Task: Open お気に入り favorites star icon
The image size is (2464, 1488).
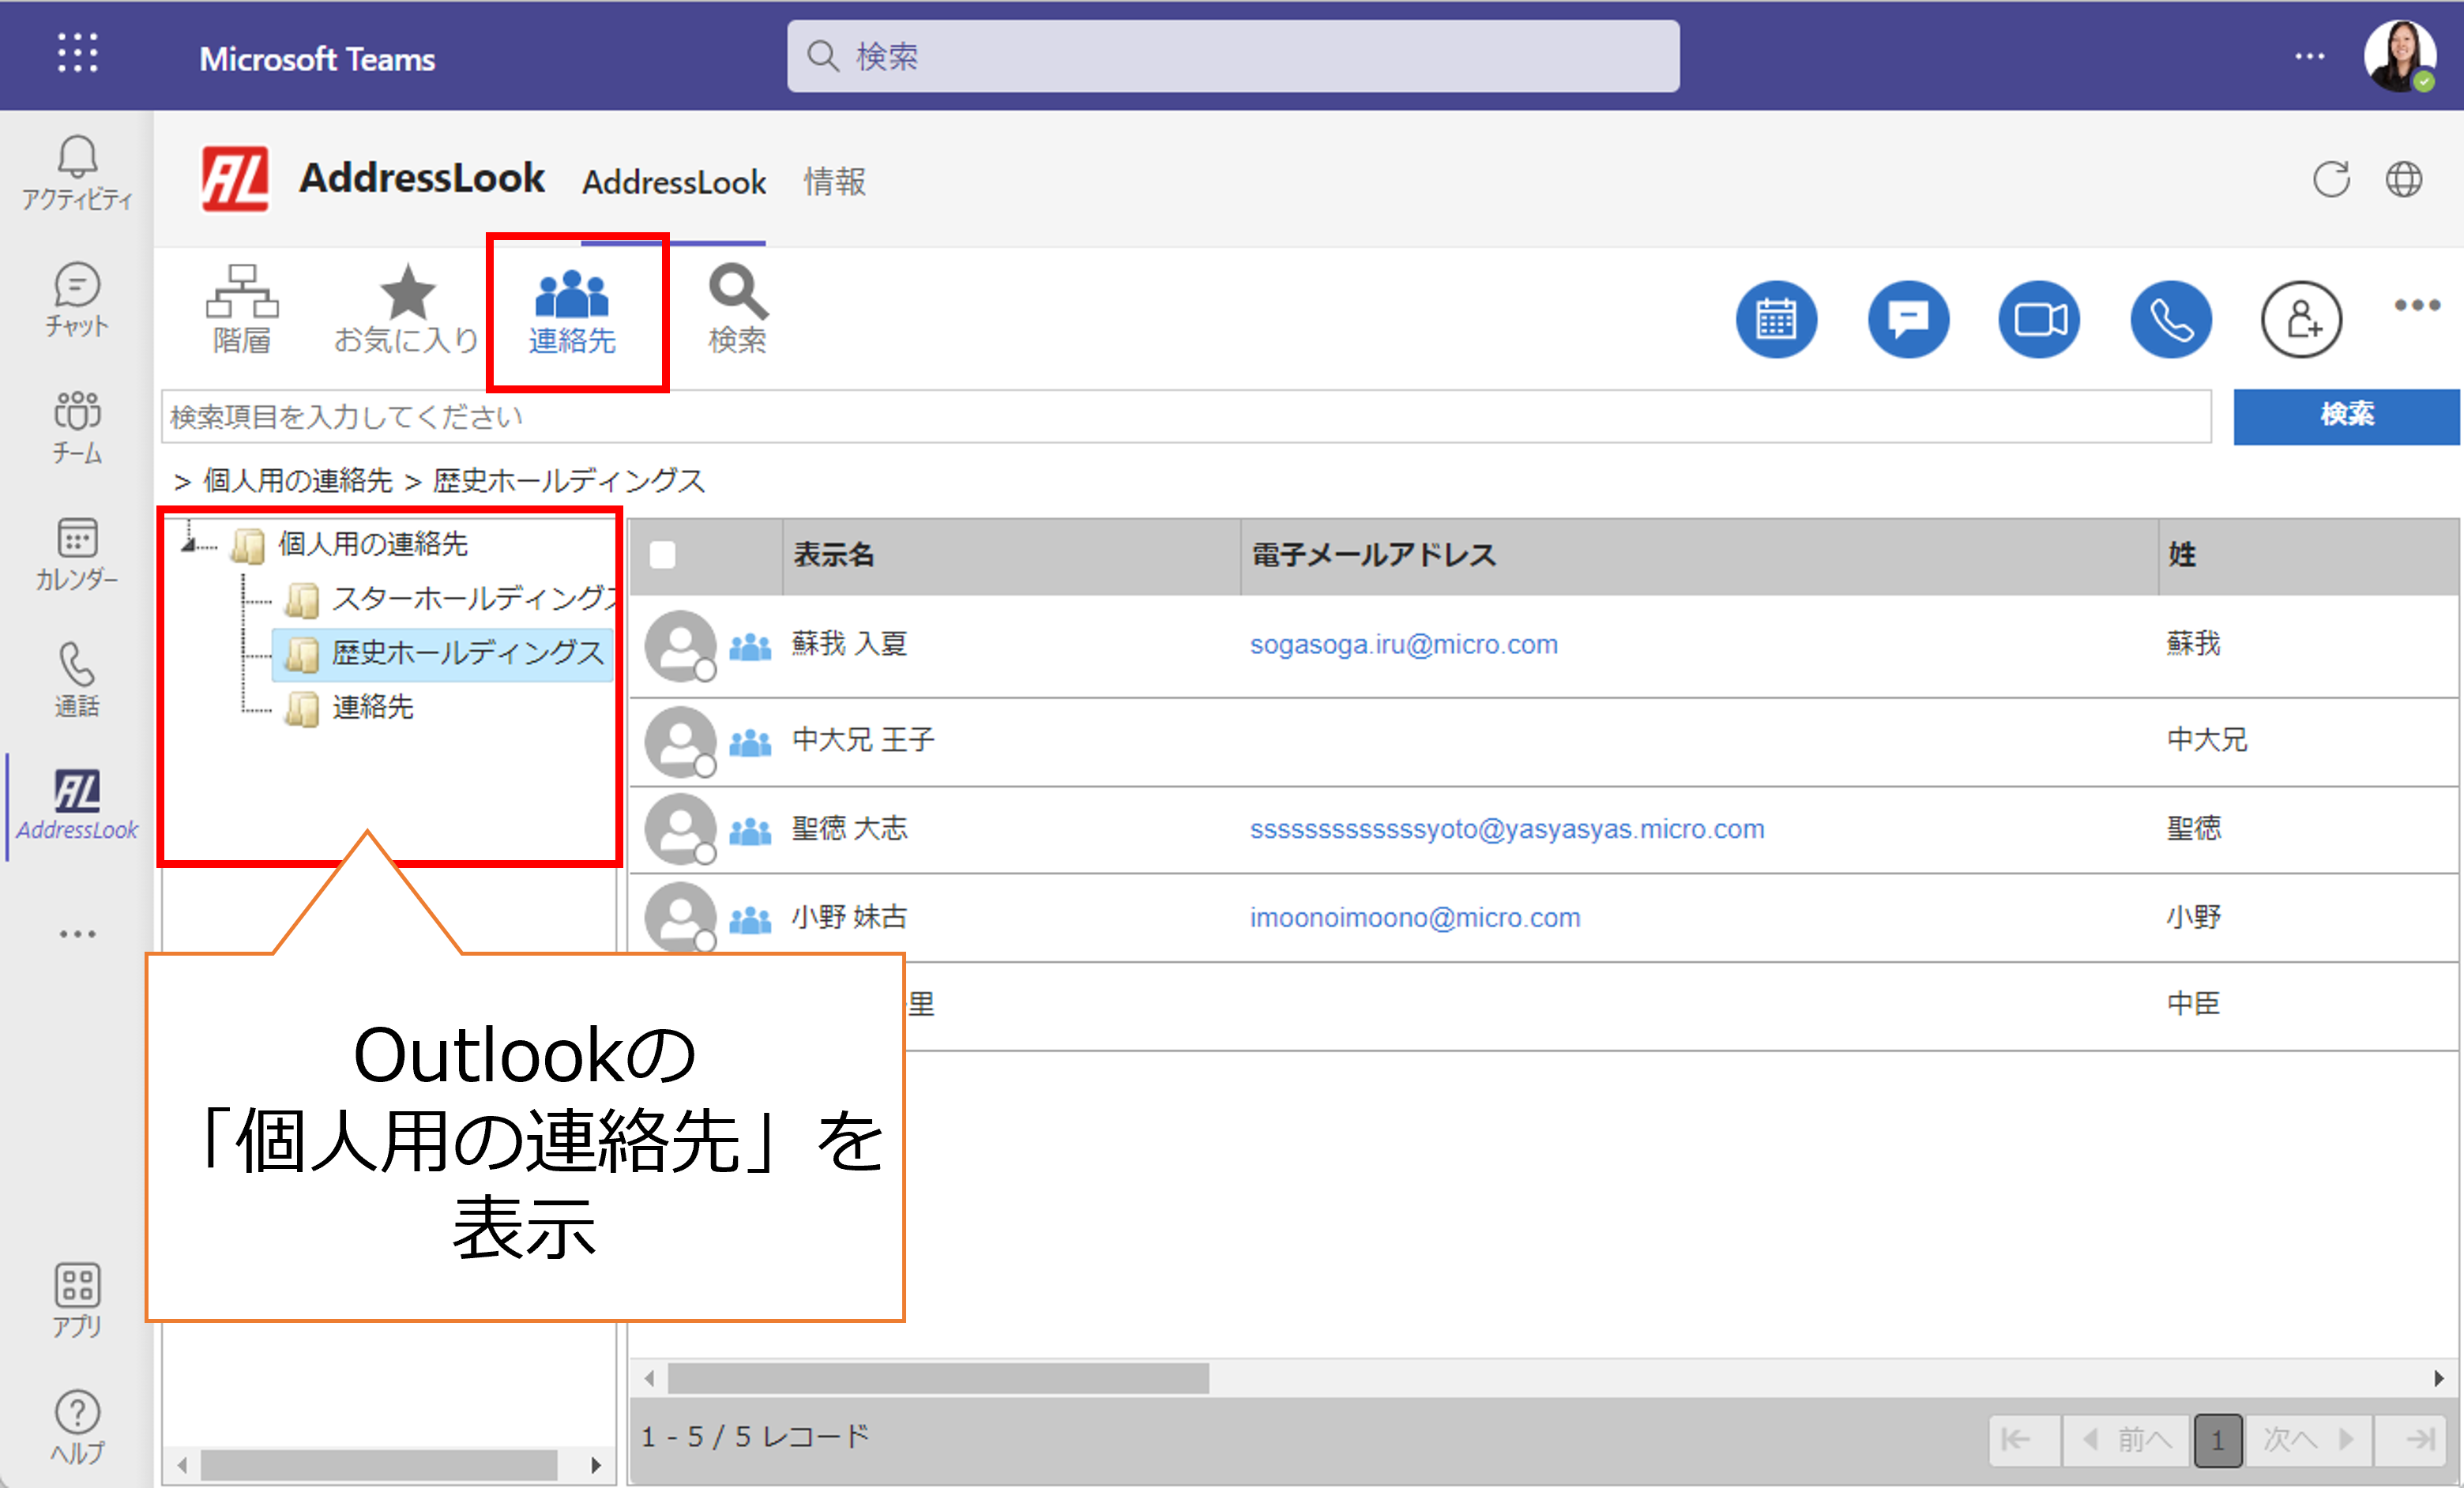Action: coord(406,308)
